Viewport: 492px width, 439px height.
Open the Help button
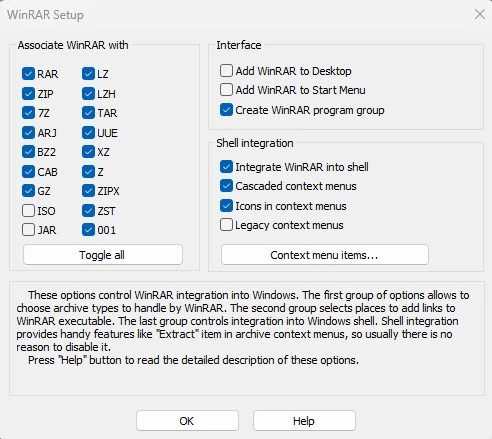coord(304,421)
